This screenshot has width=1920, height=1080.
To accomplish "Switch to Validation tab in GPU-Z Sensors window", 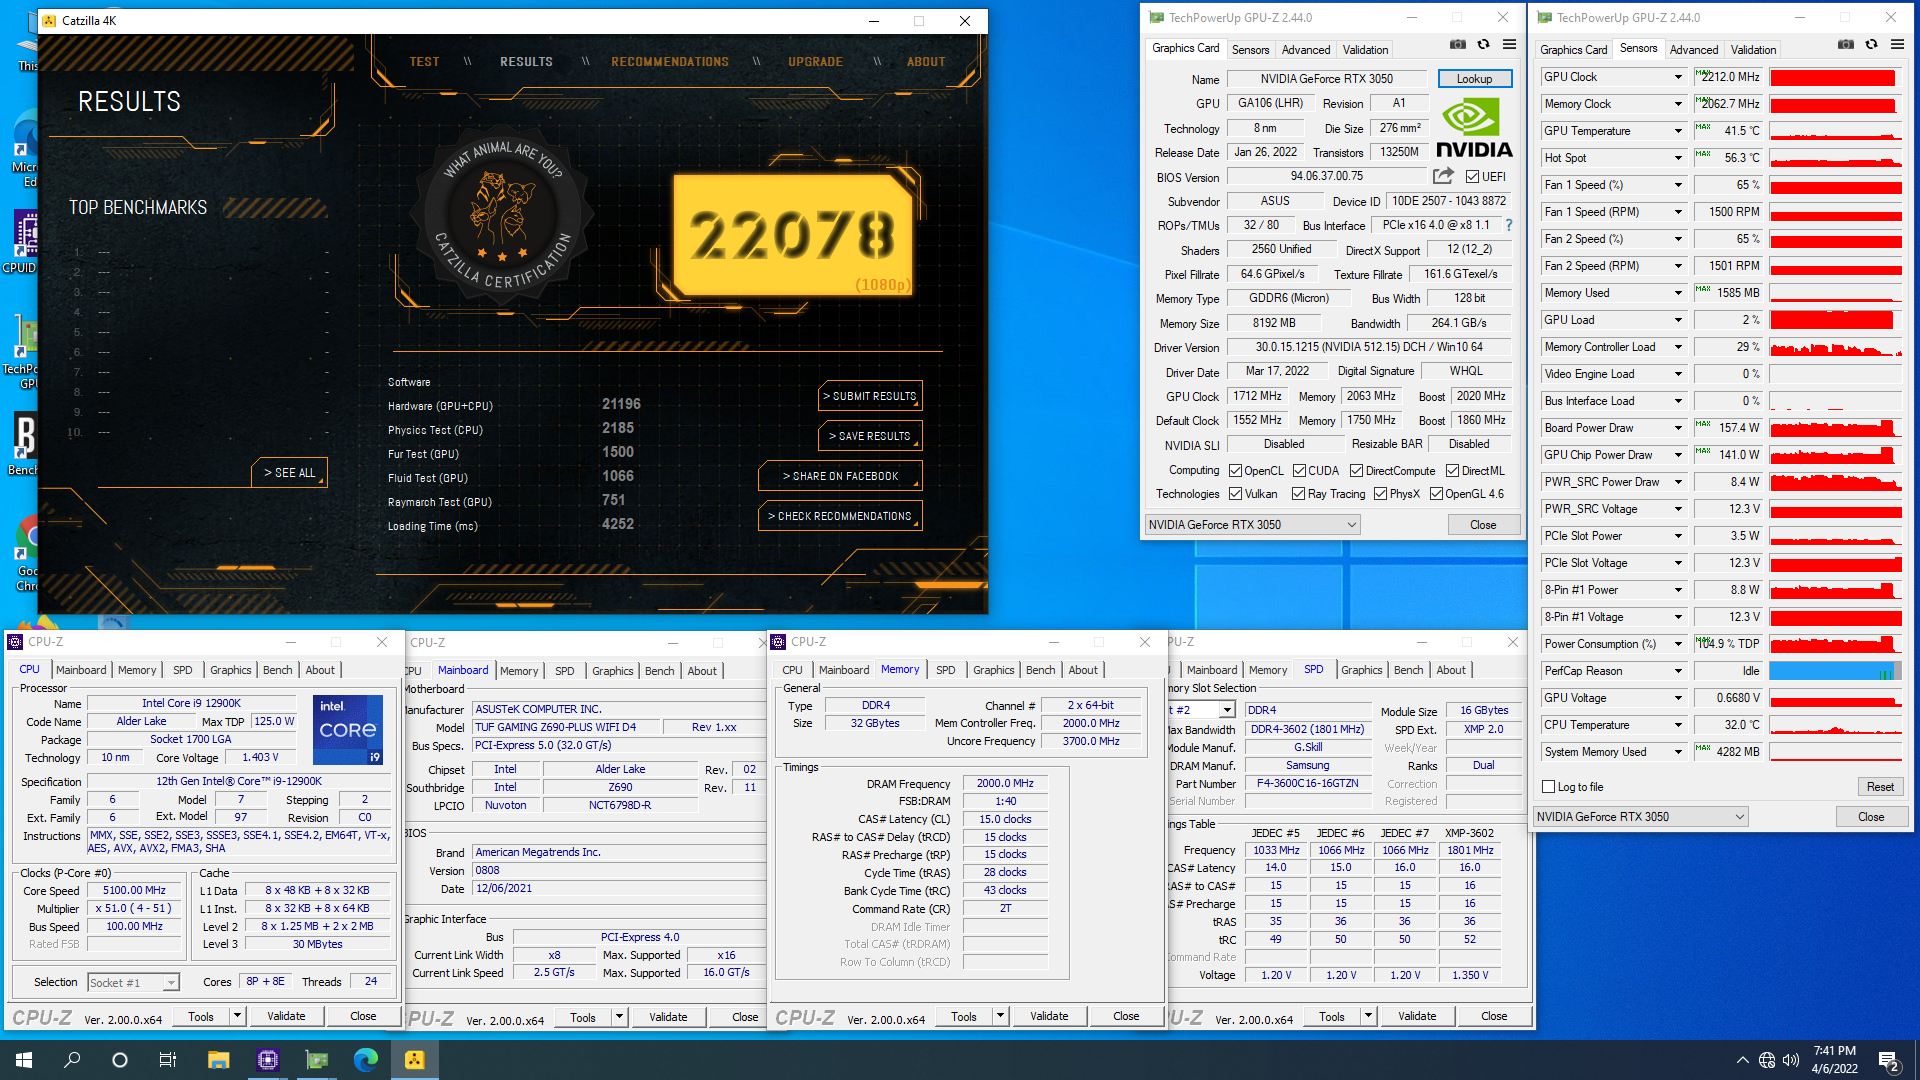I will click(x=1753, y=49).
